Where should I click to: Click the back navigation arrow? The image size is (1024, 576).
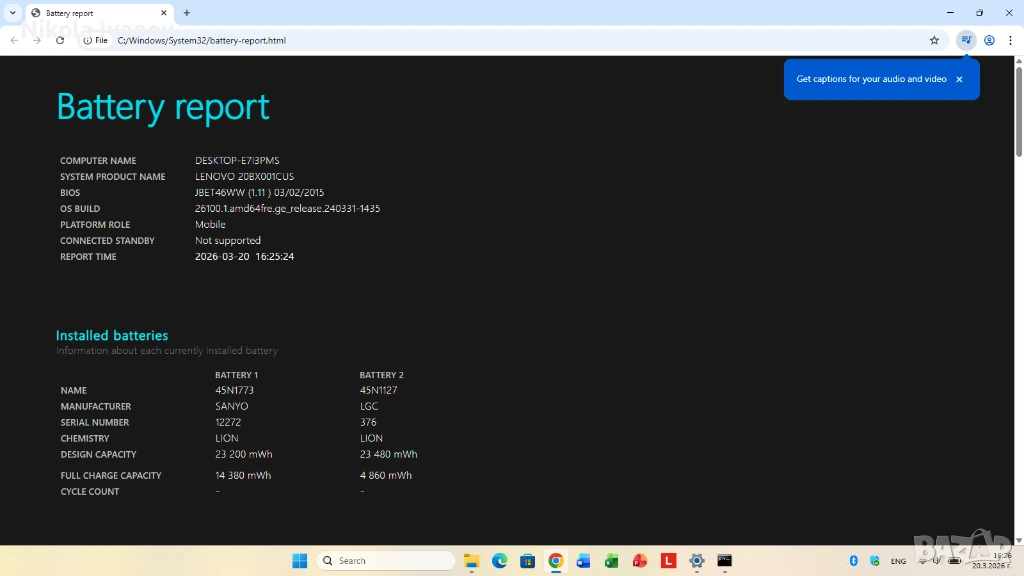point(14,40)
